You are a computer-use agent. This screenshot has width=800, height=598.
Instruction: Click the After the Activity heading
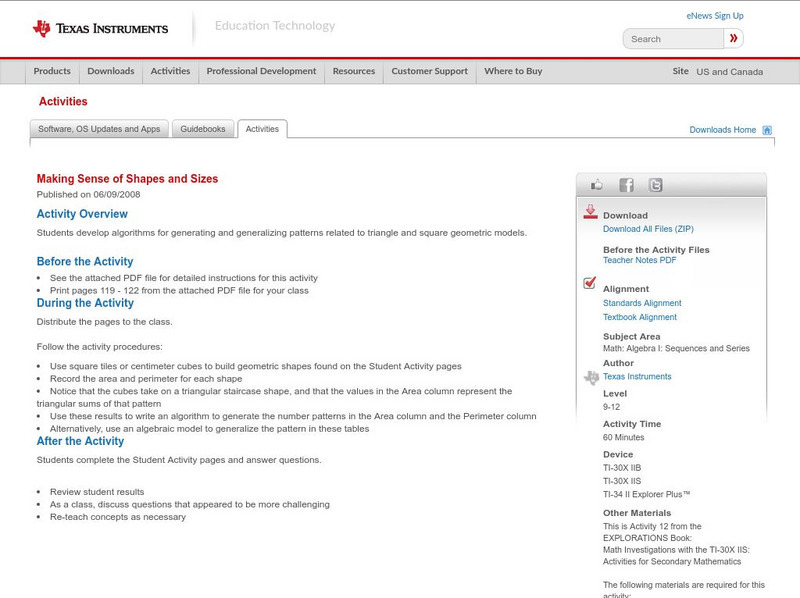click(x=80, y=441)
